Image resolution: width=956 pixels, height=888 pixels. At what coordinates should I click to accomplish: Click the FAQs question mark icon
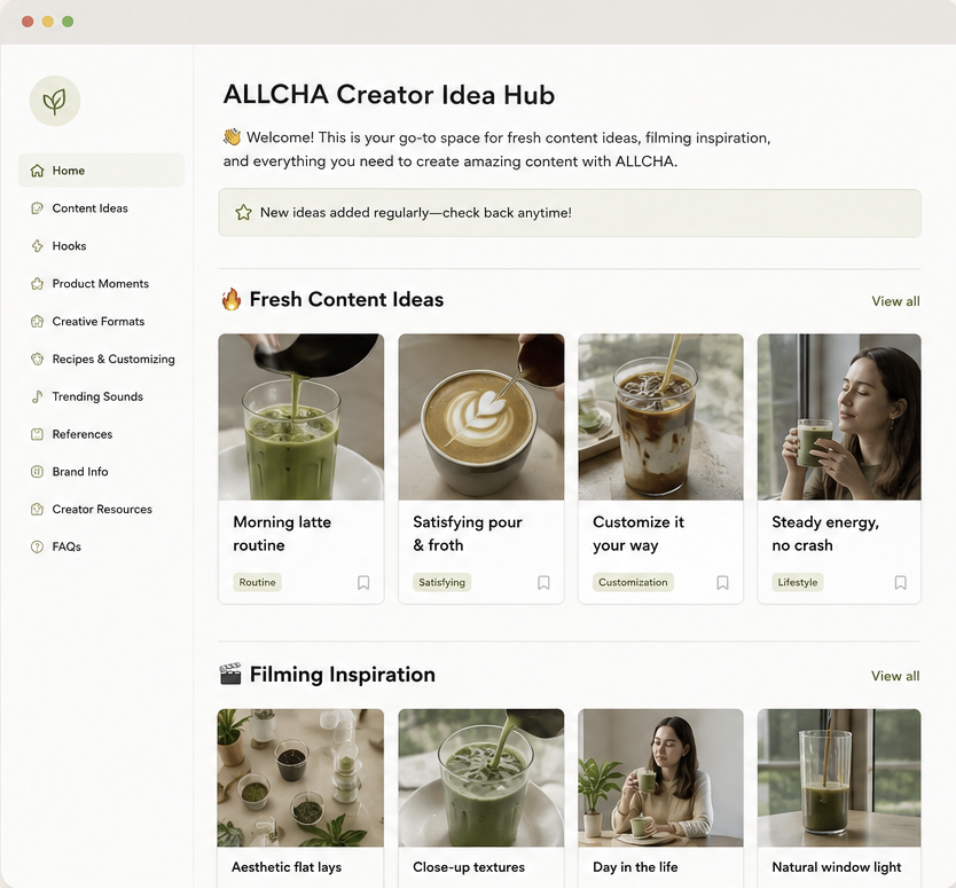tap(37, 547)
